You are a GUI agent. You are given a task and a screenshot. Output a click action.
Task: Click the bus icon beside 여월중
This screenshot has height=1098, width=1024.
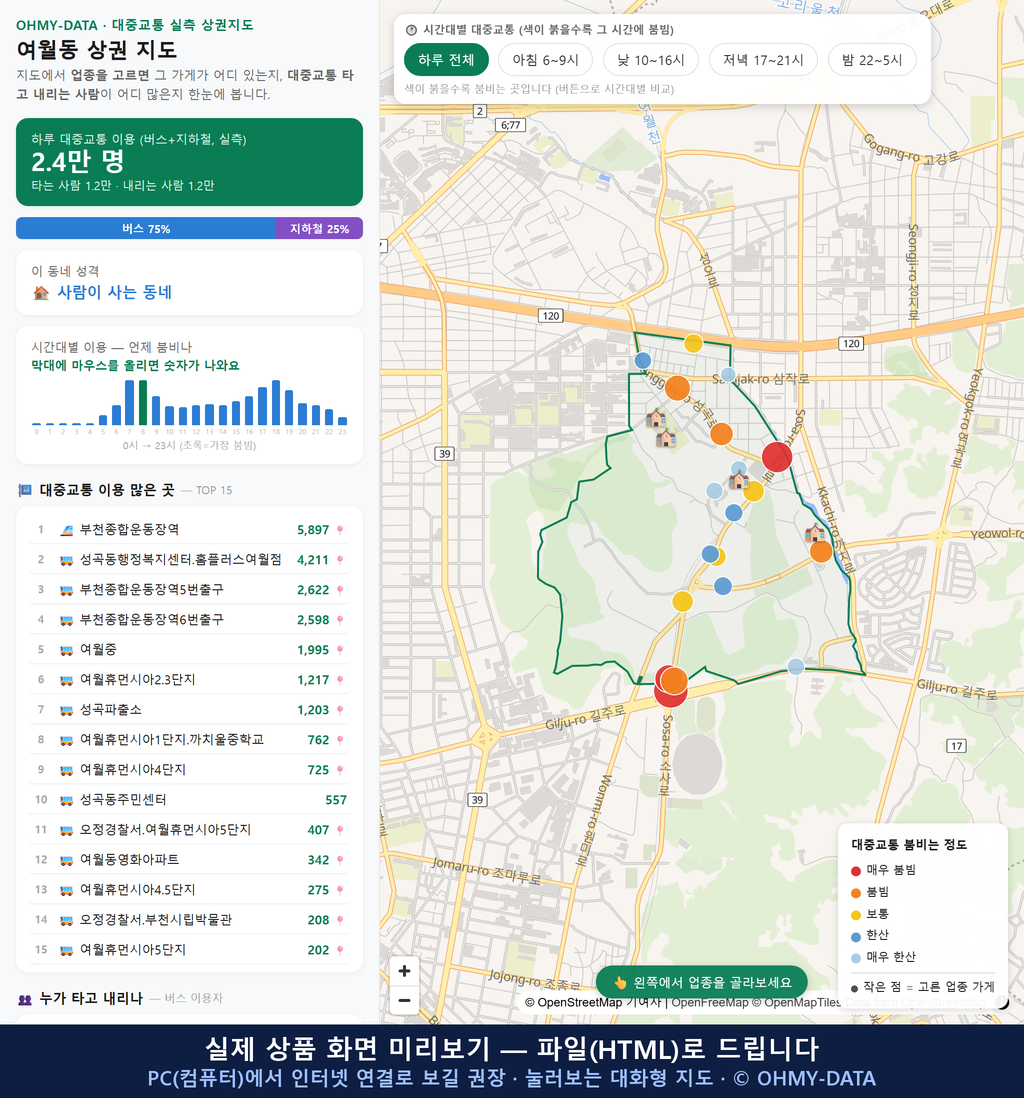coord(67,651)
